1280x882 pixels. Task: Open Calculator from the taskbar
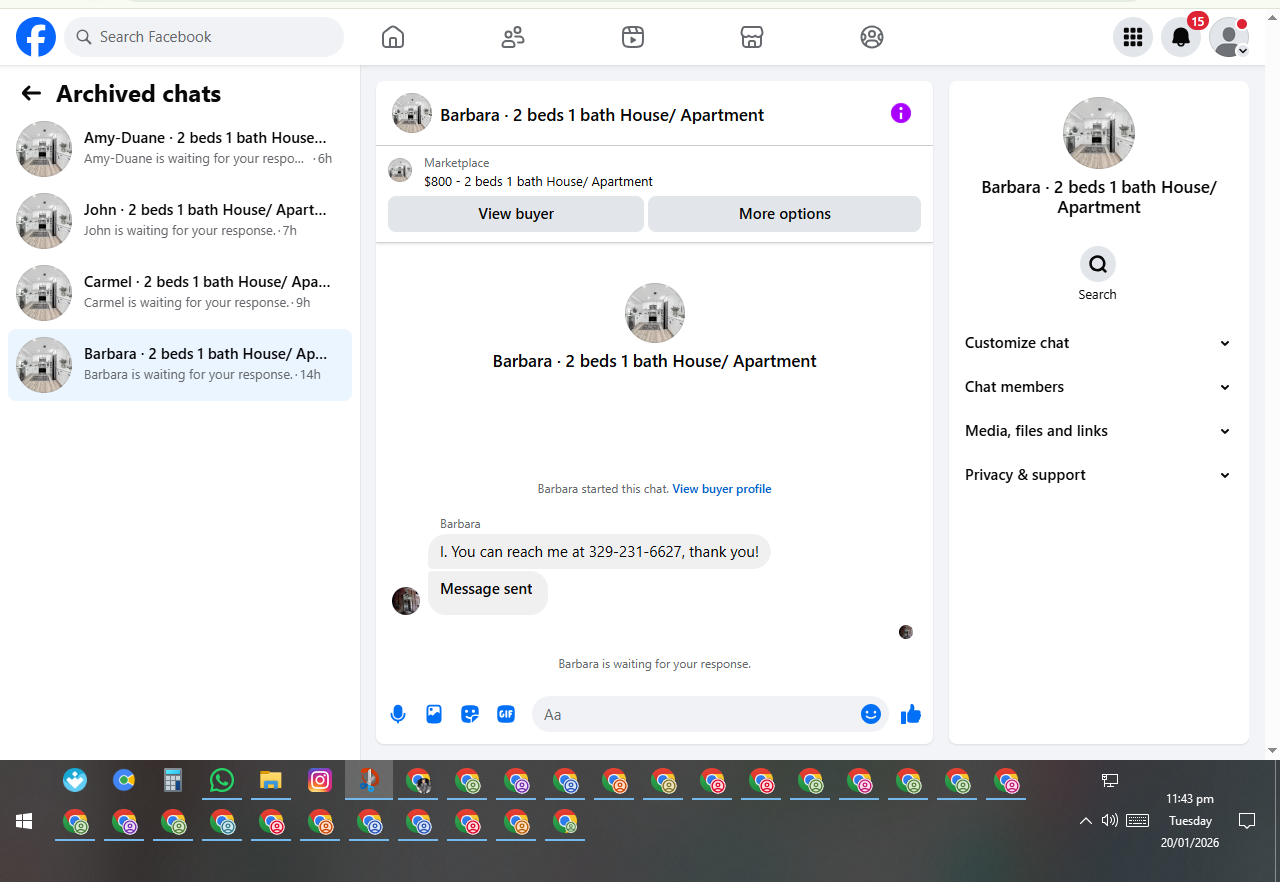(x=173, y=780)
